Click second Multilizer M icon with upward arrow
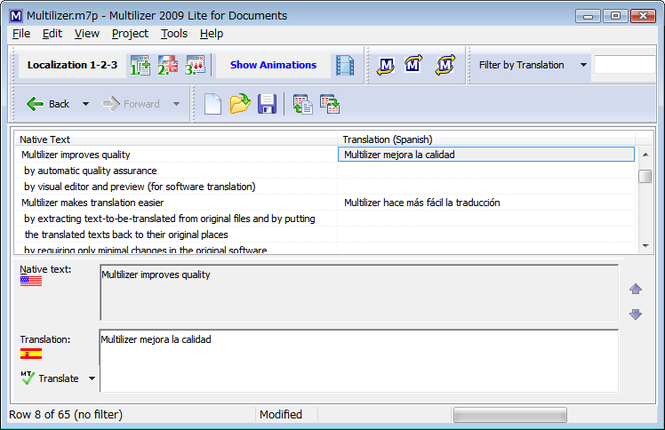 pyautogui.click(x=413, y=64)
